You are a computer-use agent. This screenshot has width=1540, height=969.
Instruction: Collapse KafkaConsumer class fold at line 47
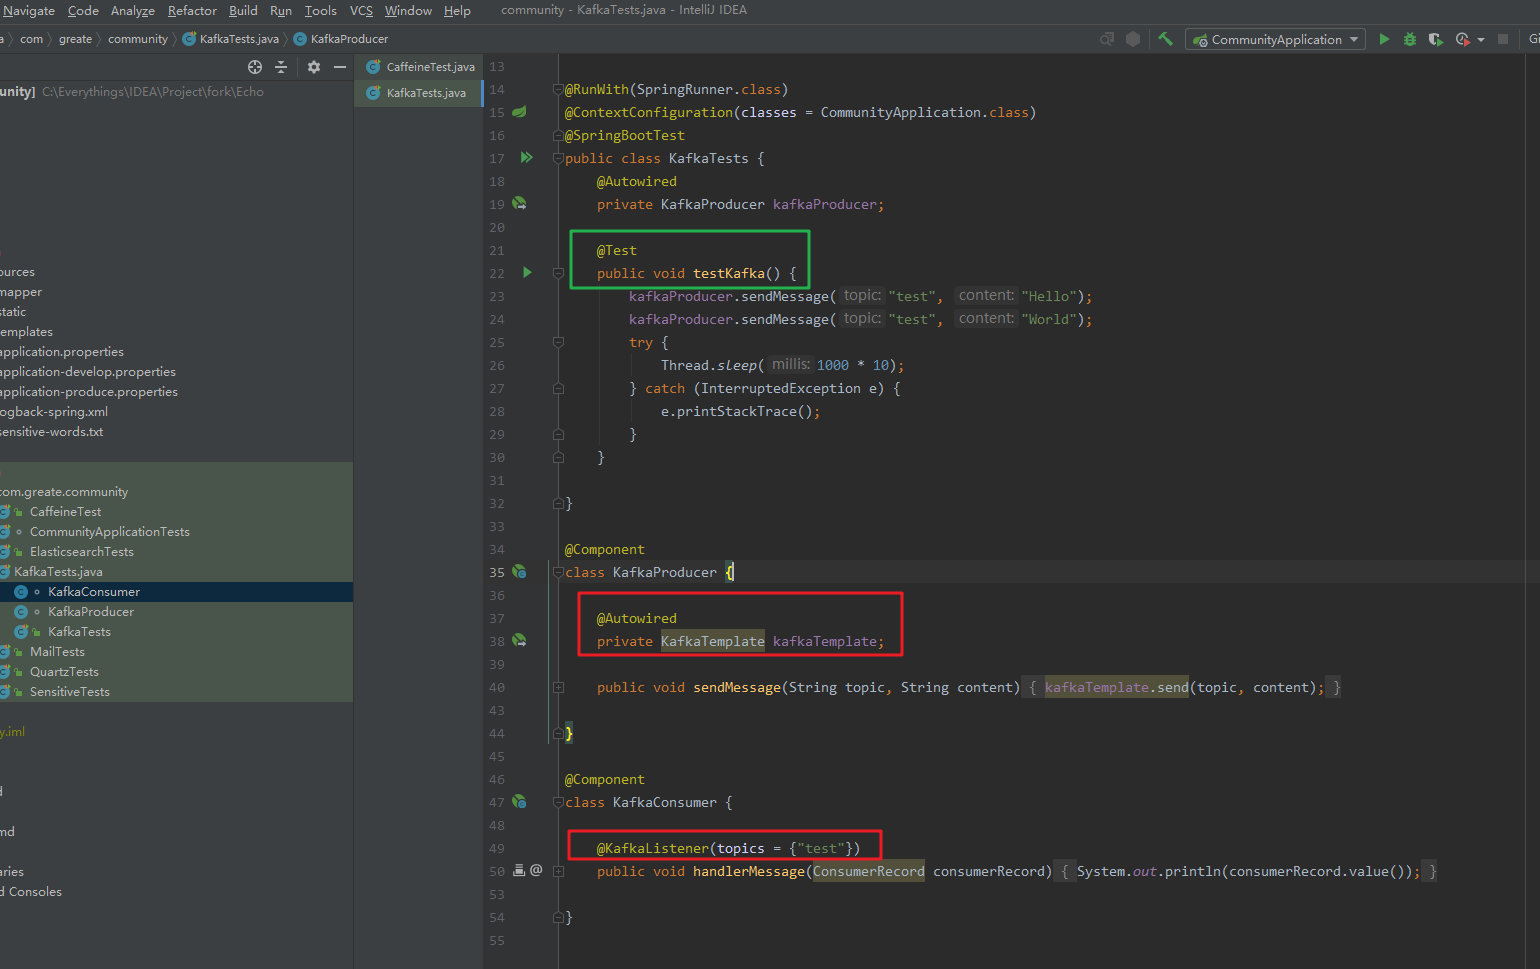coord(558,802)
